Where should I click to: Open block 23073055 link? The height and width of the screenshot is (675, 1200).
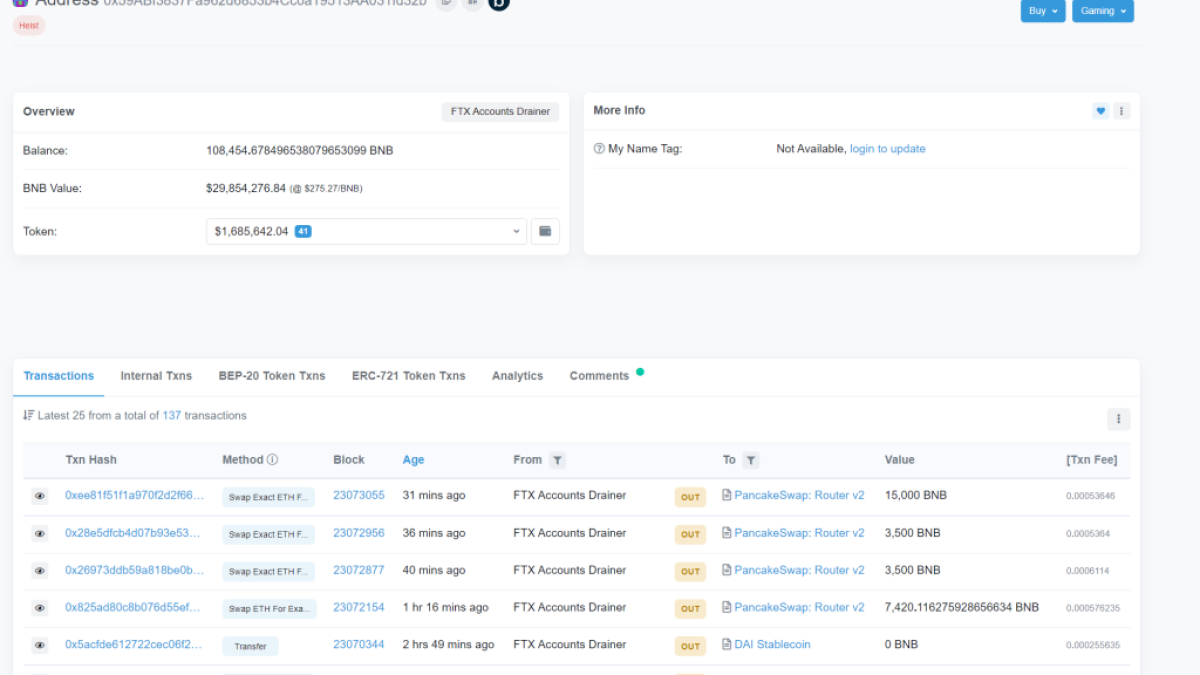tap(358, 495)
